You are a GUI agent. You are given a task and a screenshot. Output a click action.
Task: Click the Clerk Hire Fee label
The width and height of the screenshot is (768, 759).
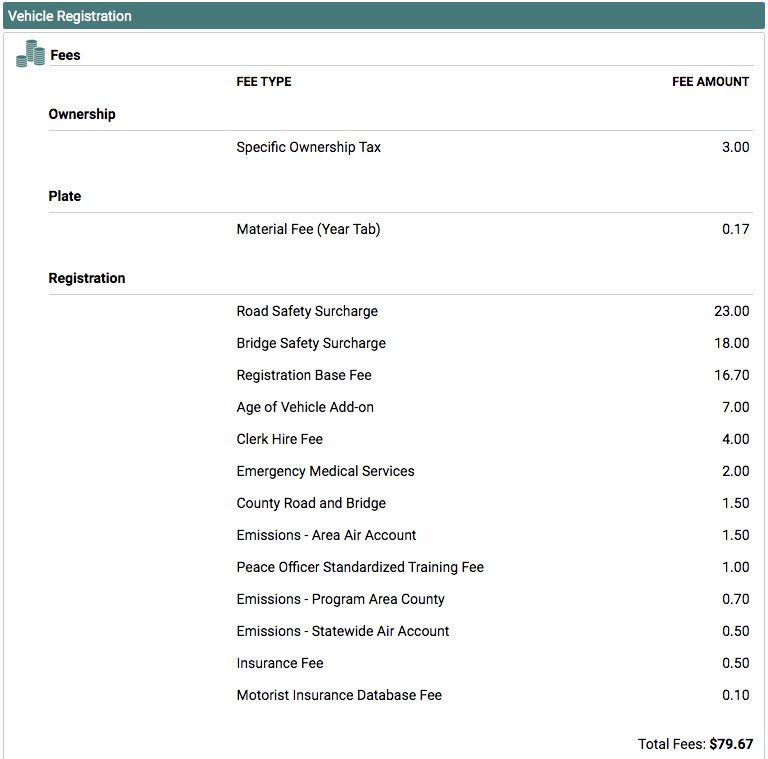[x=280, y=439]
